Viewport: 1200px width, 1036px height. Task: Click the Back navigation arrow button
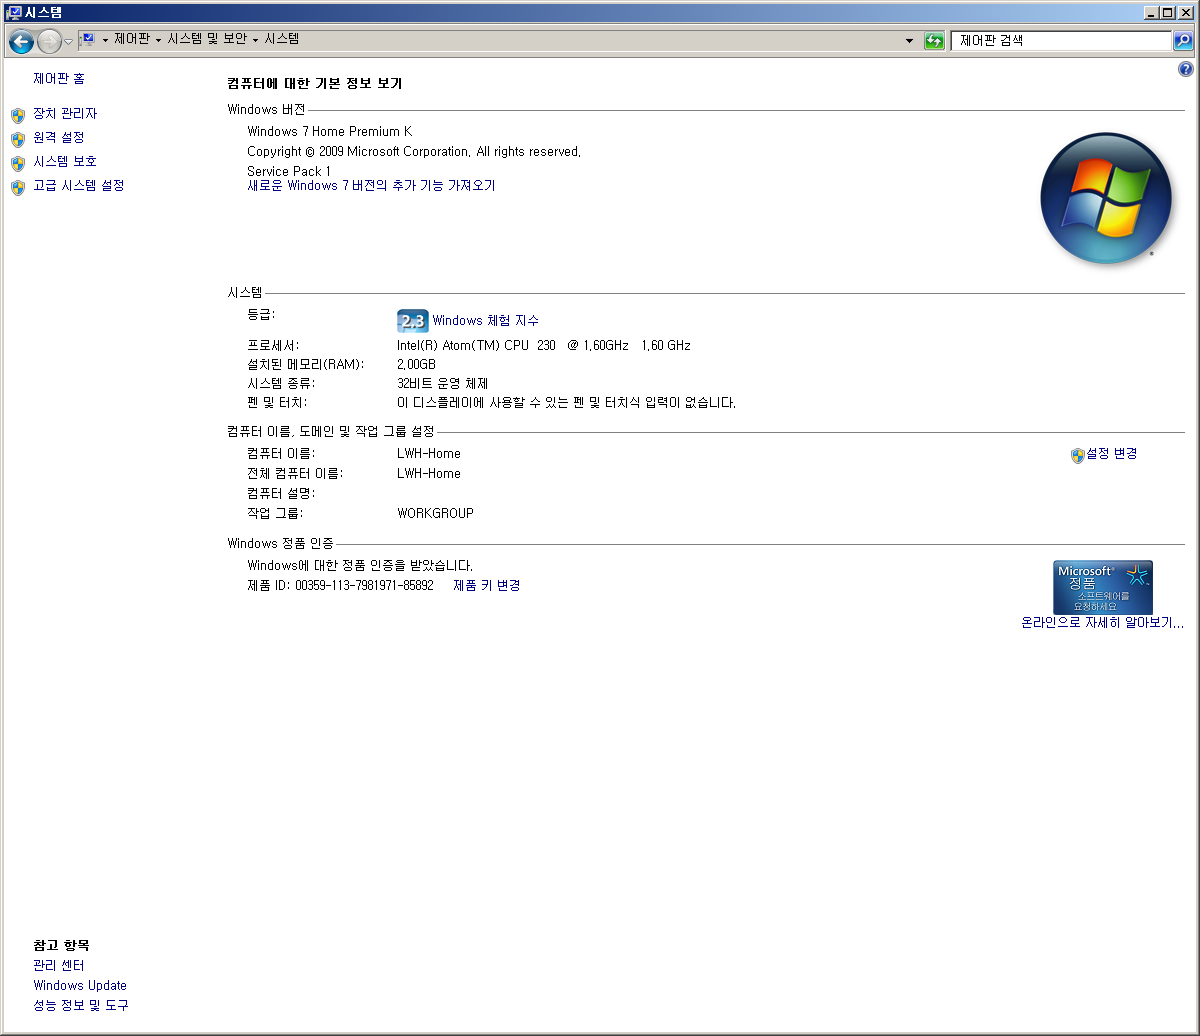tap(21, 41)
